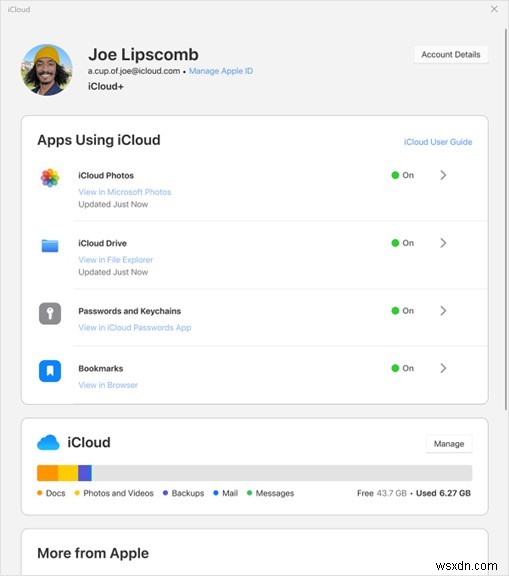This screenshot has width=509, height=576.
Task: Toggle the iCloud Photos On status
Action: [x=402, y=175]
